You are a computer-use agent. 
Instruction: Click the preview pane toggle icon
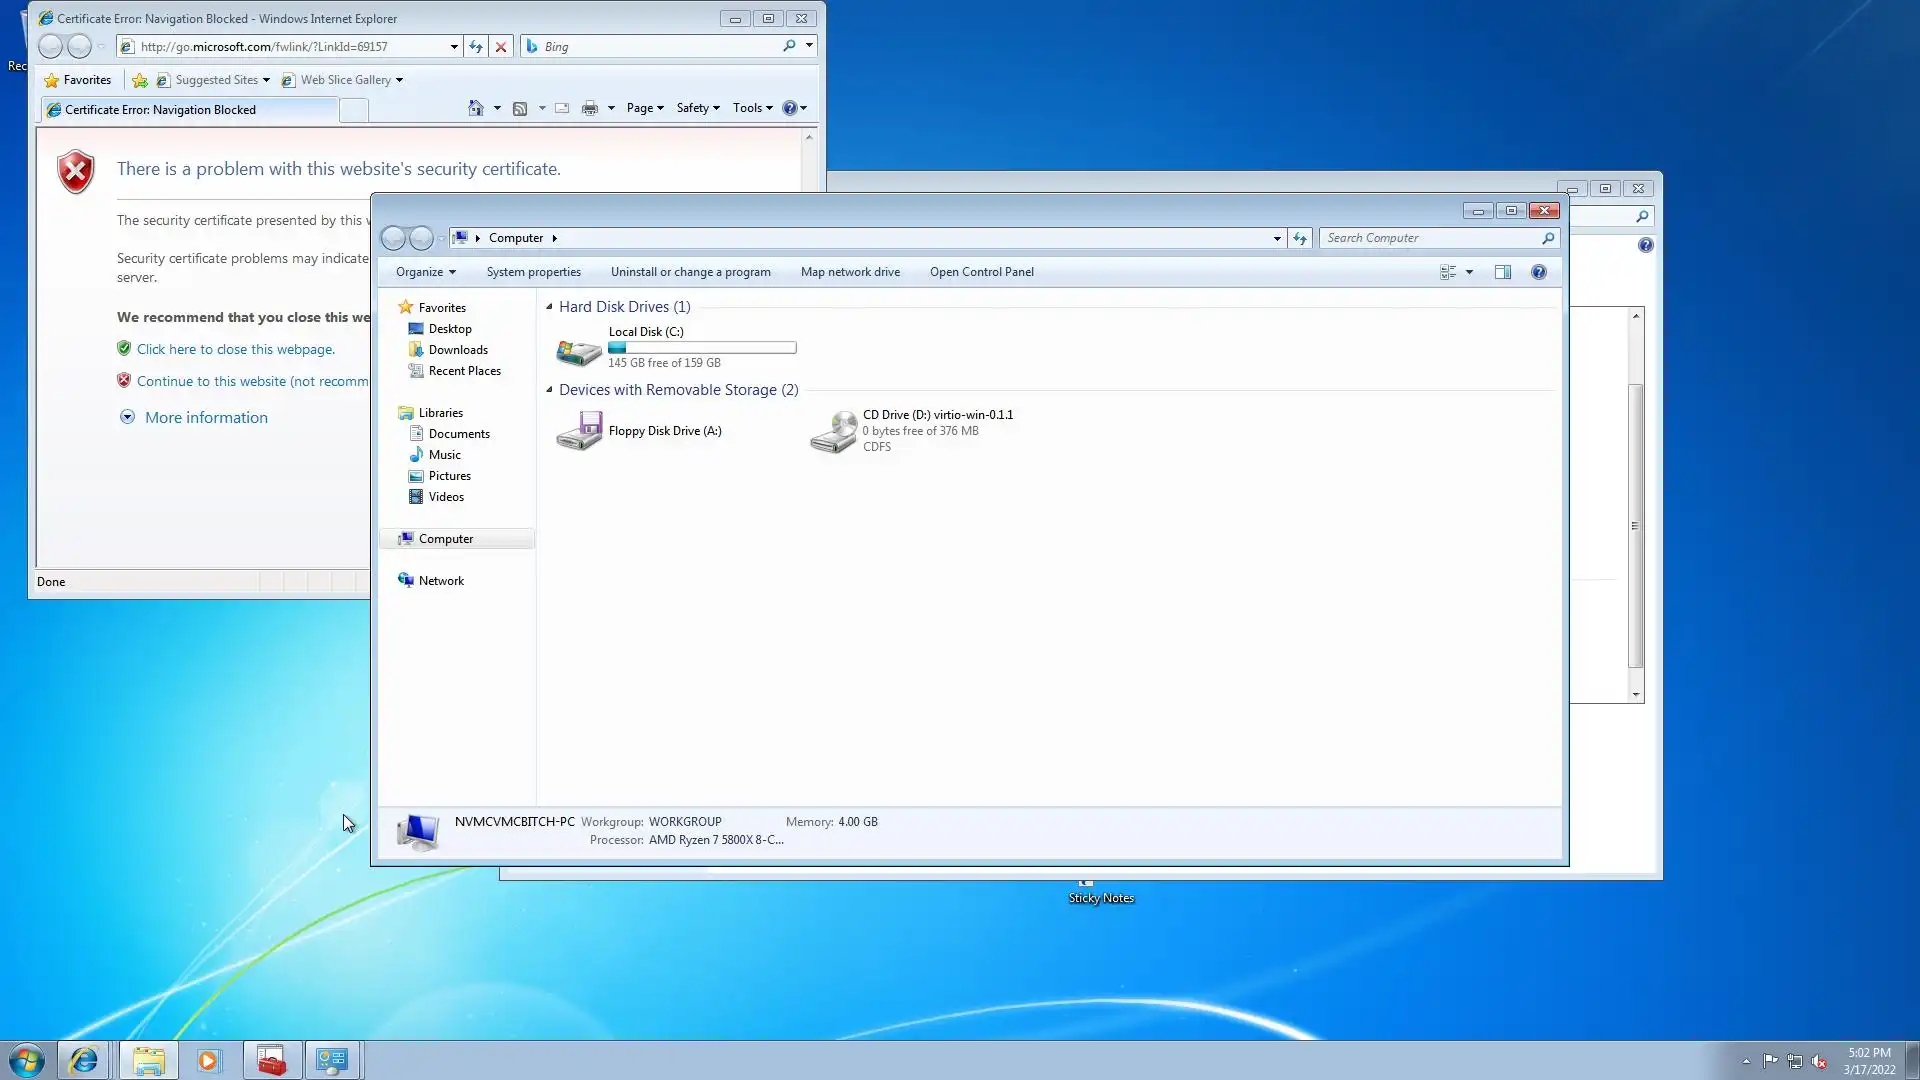click(x=1502, y=272)
